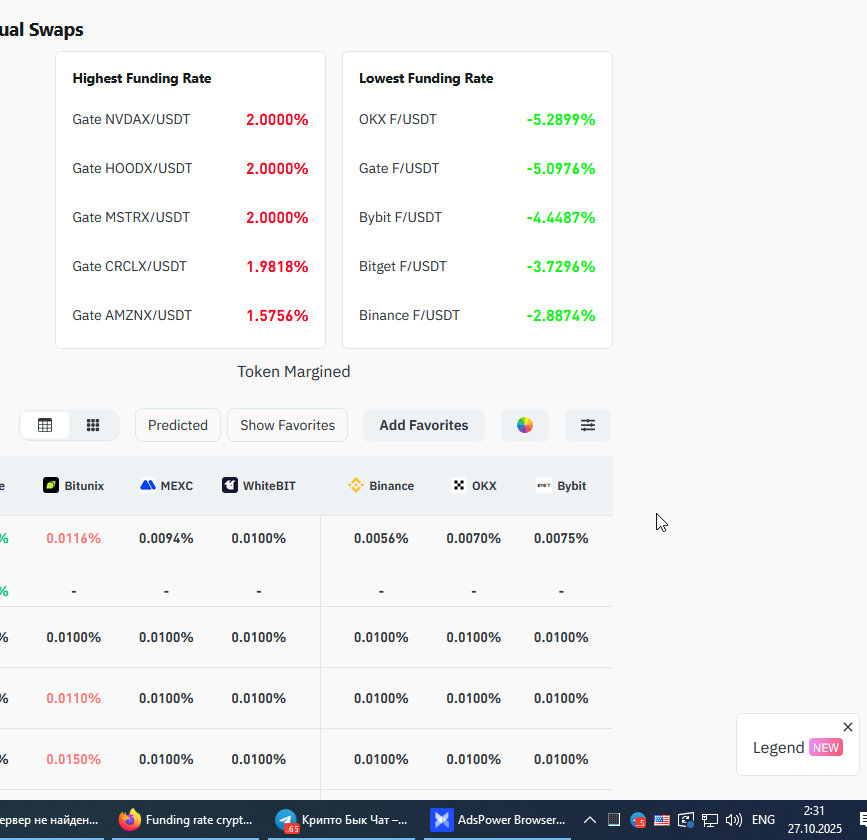Screen dimensions: 867x840
Task: Switch to grid view icon
Action: [x=93, y=425]
